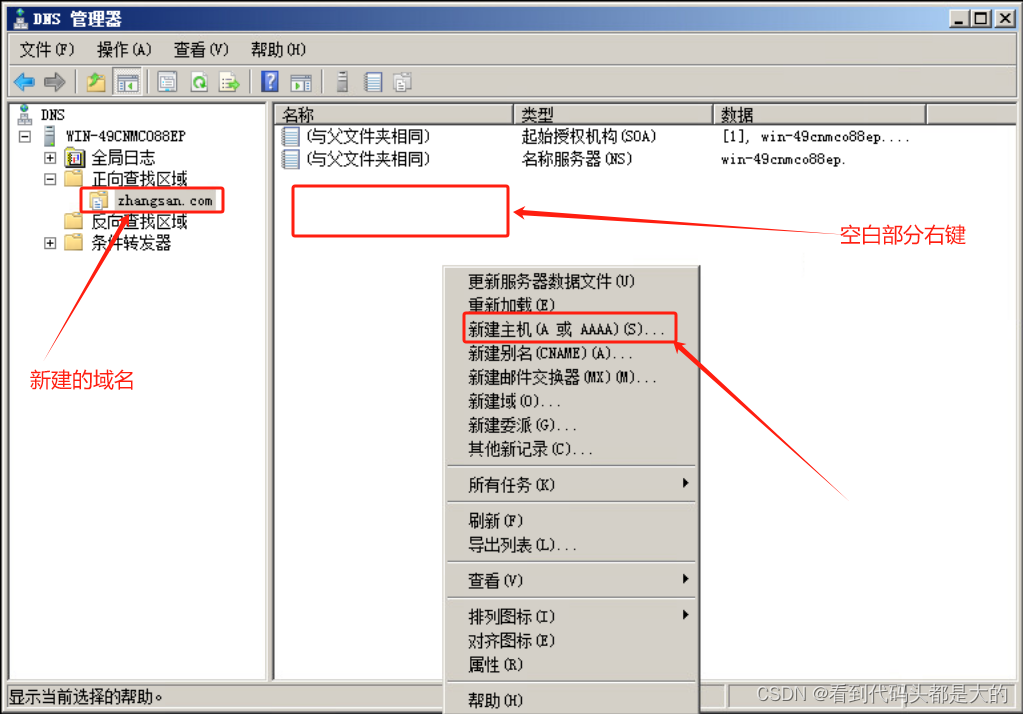Expand the 条件转发器 tree node

point(49,242)
